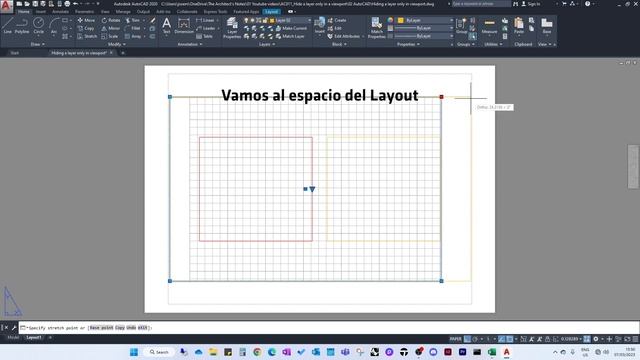This screenshot has height=360, width=640.
Task: Expand the Modify panel
Action: click(x=116, y=44)
